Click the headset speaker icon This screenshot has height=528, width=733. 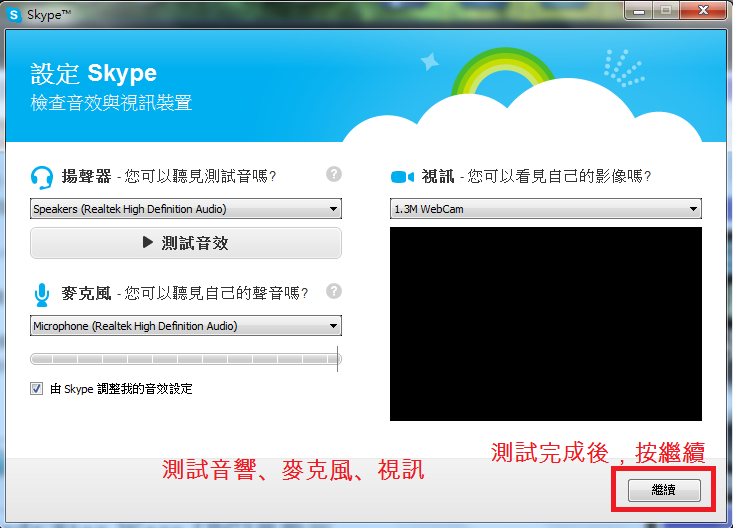[x=42, y=177]
